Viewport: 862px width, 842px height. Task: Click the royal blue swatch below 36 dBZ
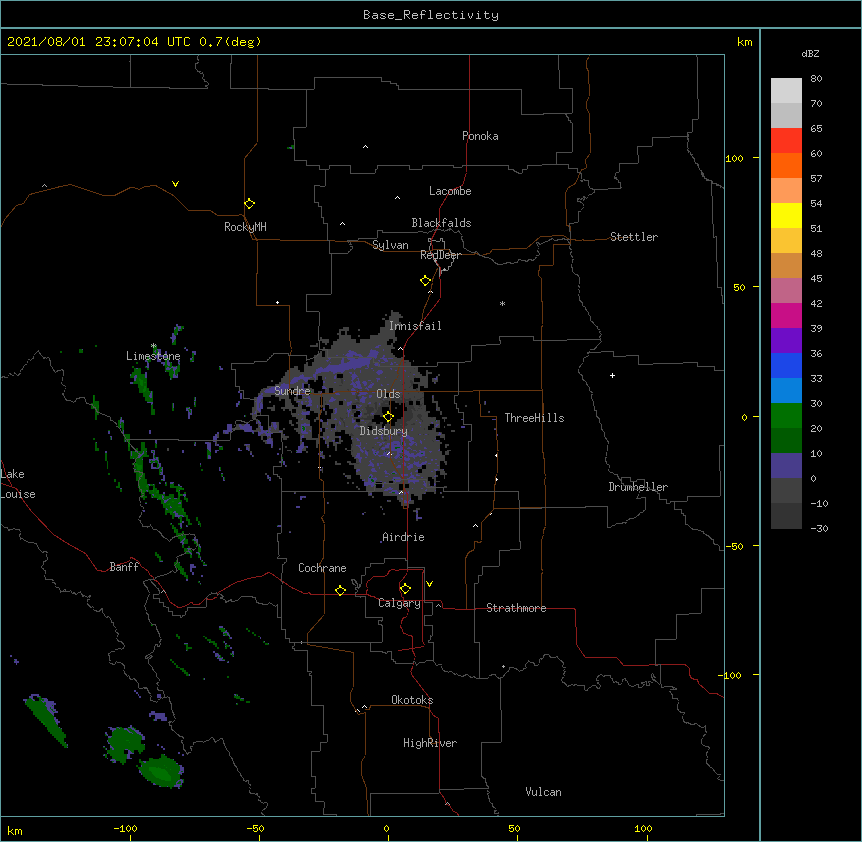pos(786,365)
